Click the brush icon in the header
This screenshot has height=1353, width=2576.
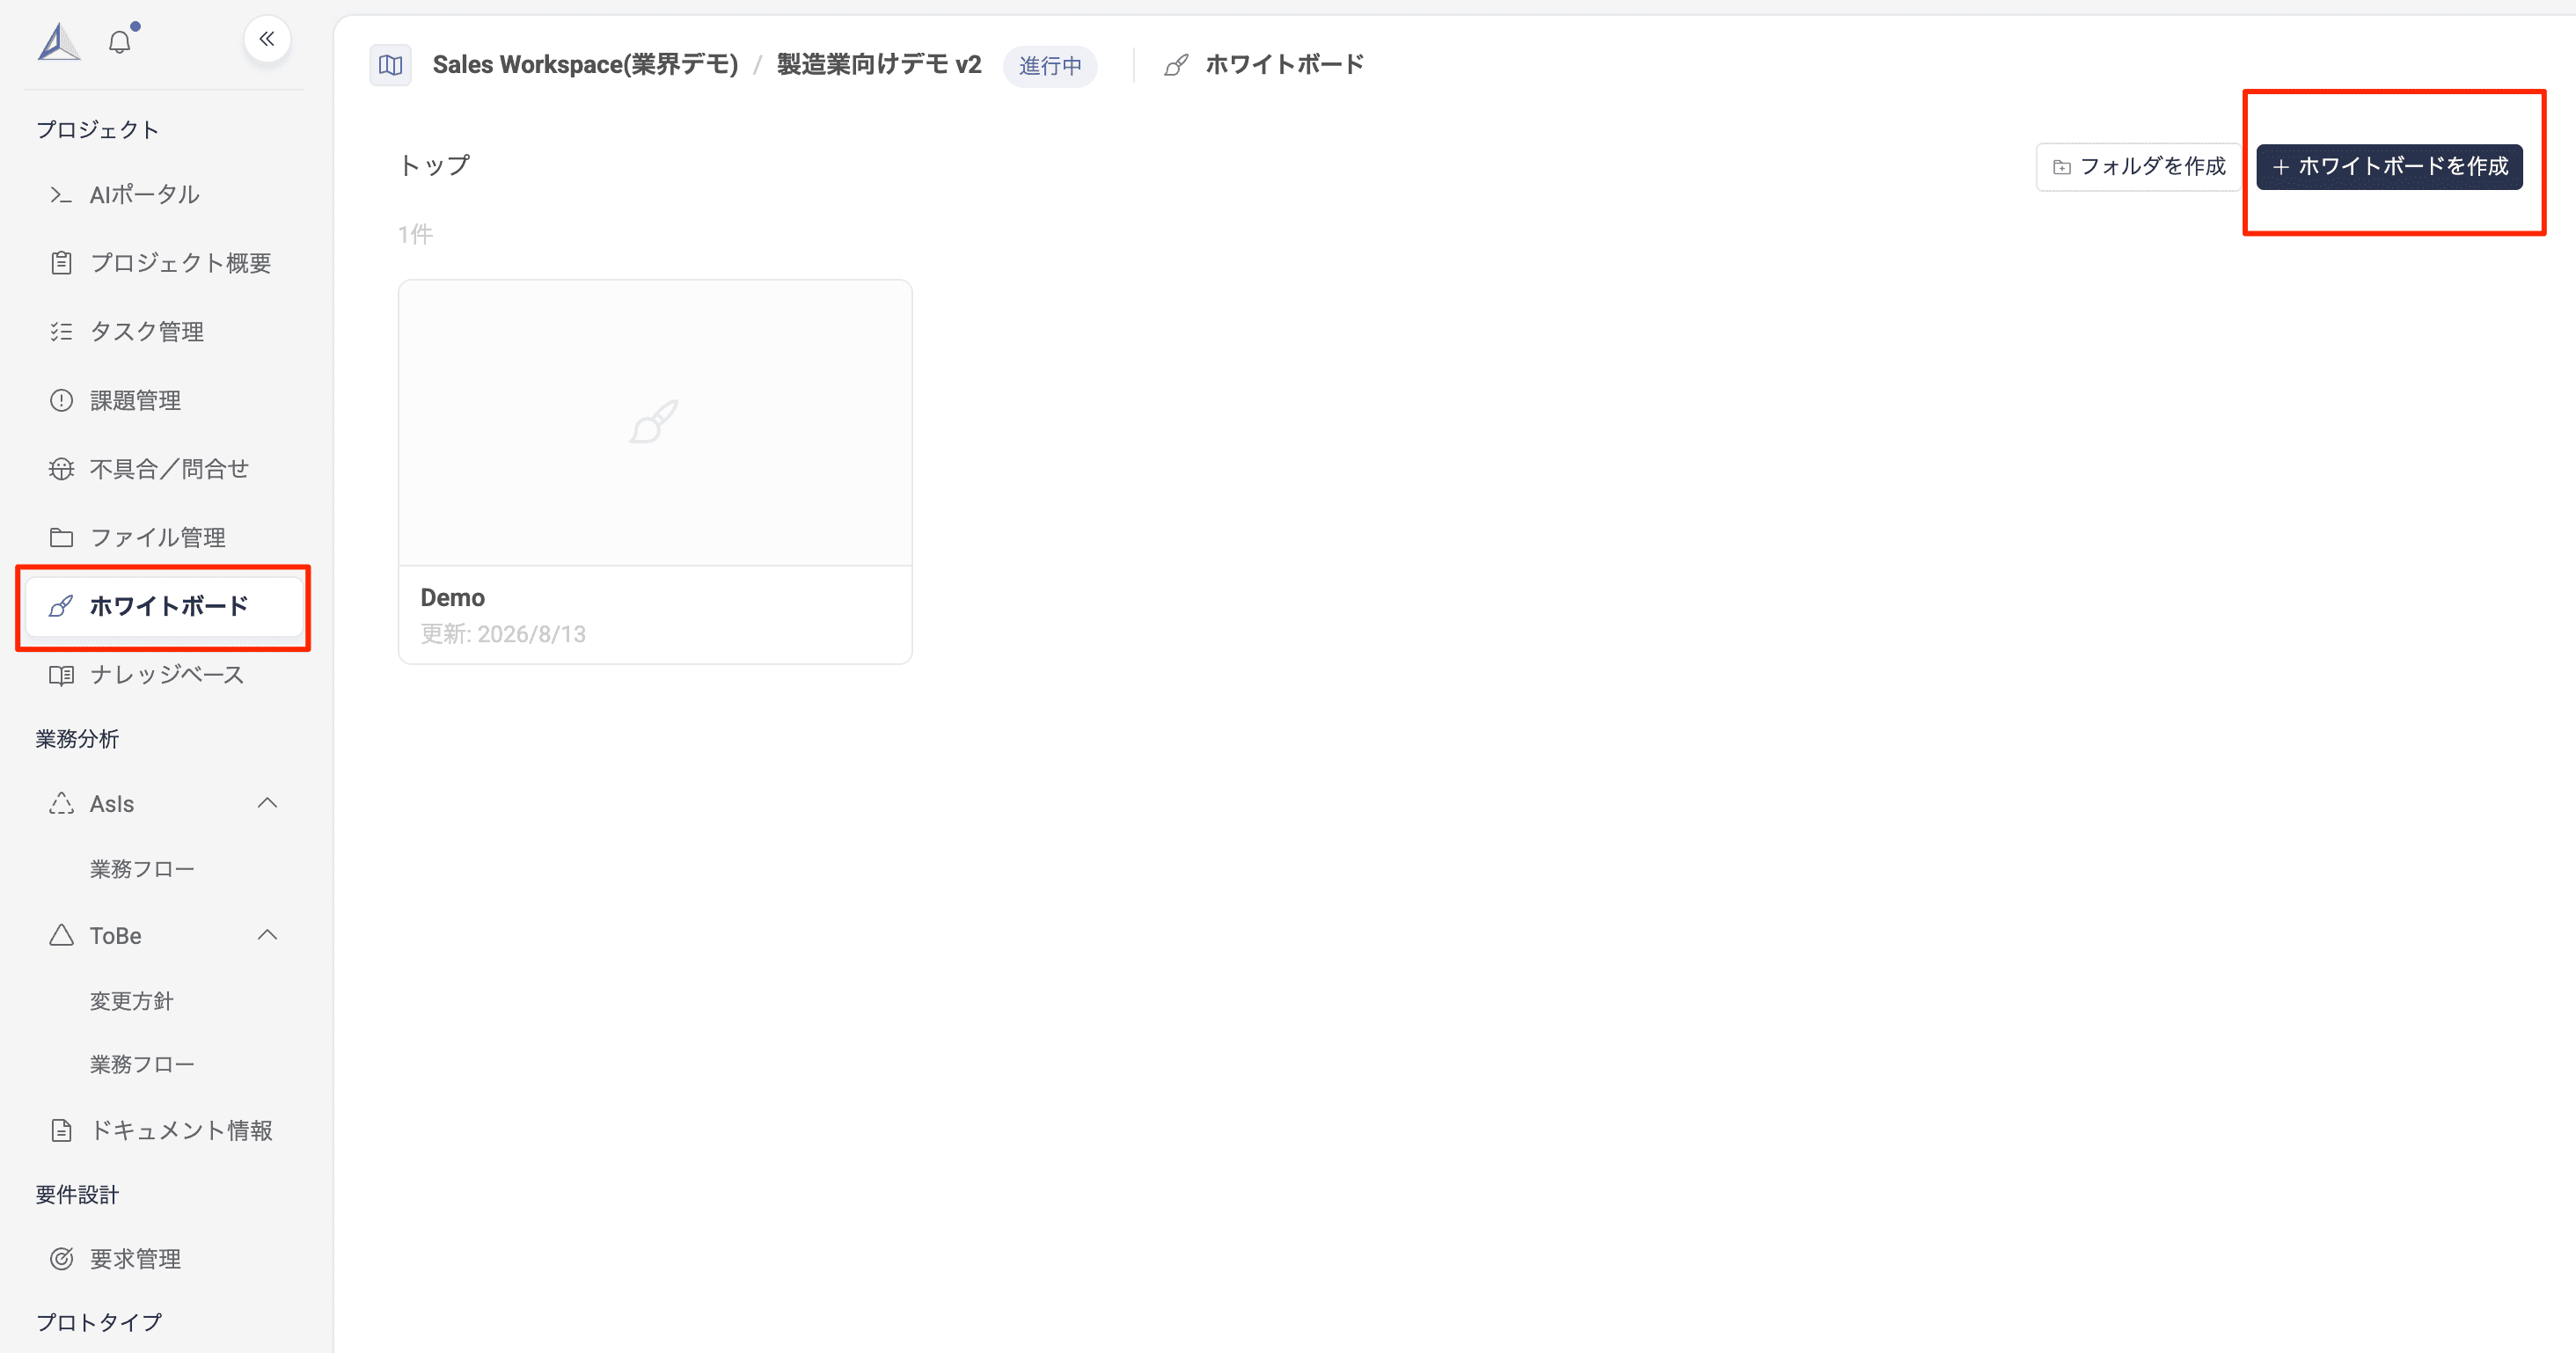click(x=1176, y=66)
